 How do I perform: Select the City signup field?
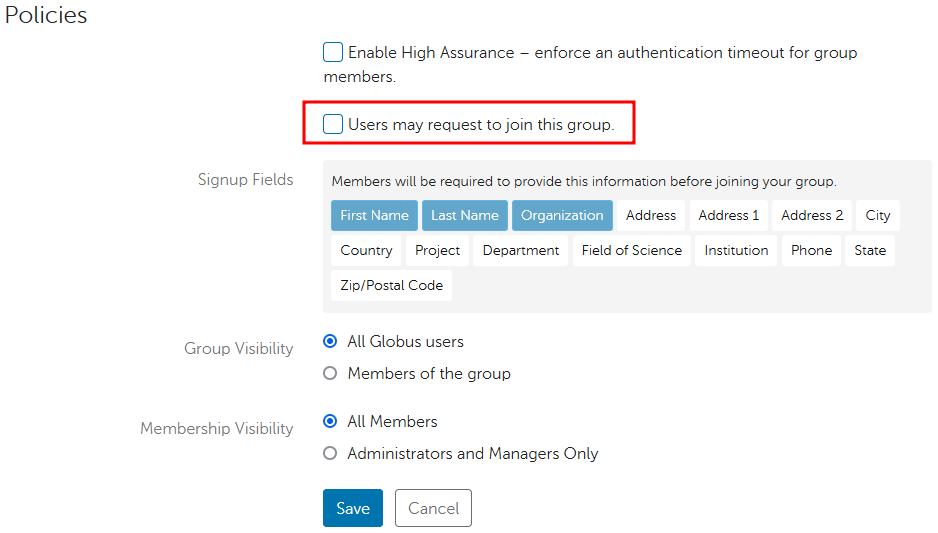(x=878, y=215)
